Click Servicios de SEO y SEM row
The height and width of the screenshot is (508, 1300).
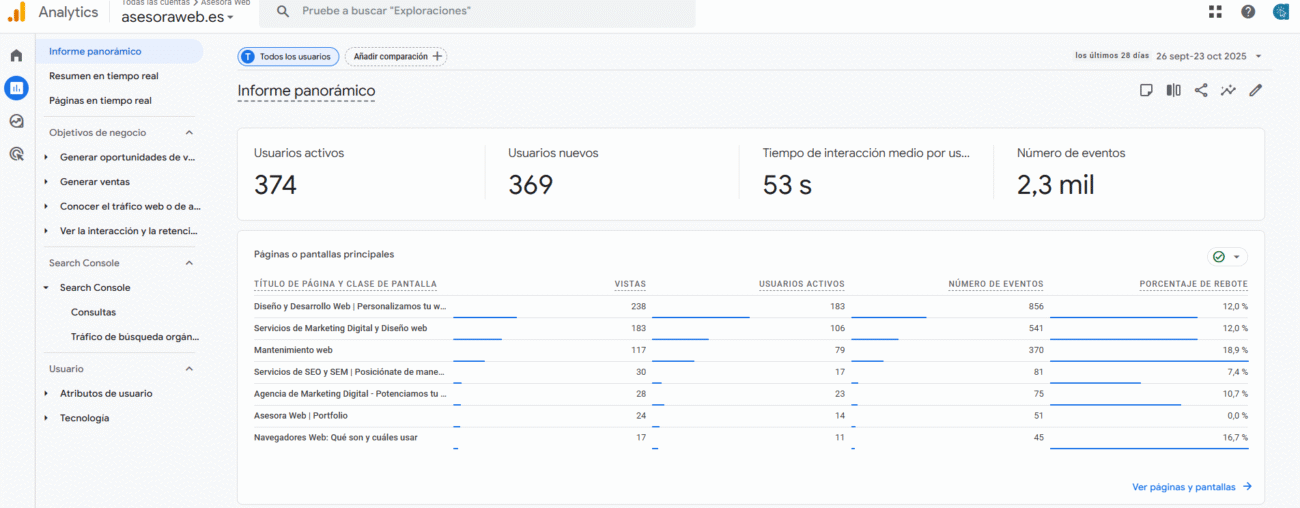point(350,372)
